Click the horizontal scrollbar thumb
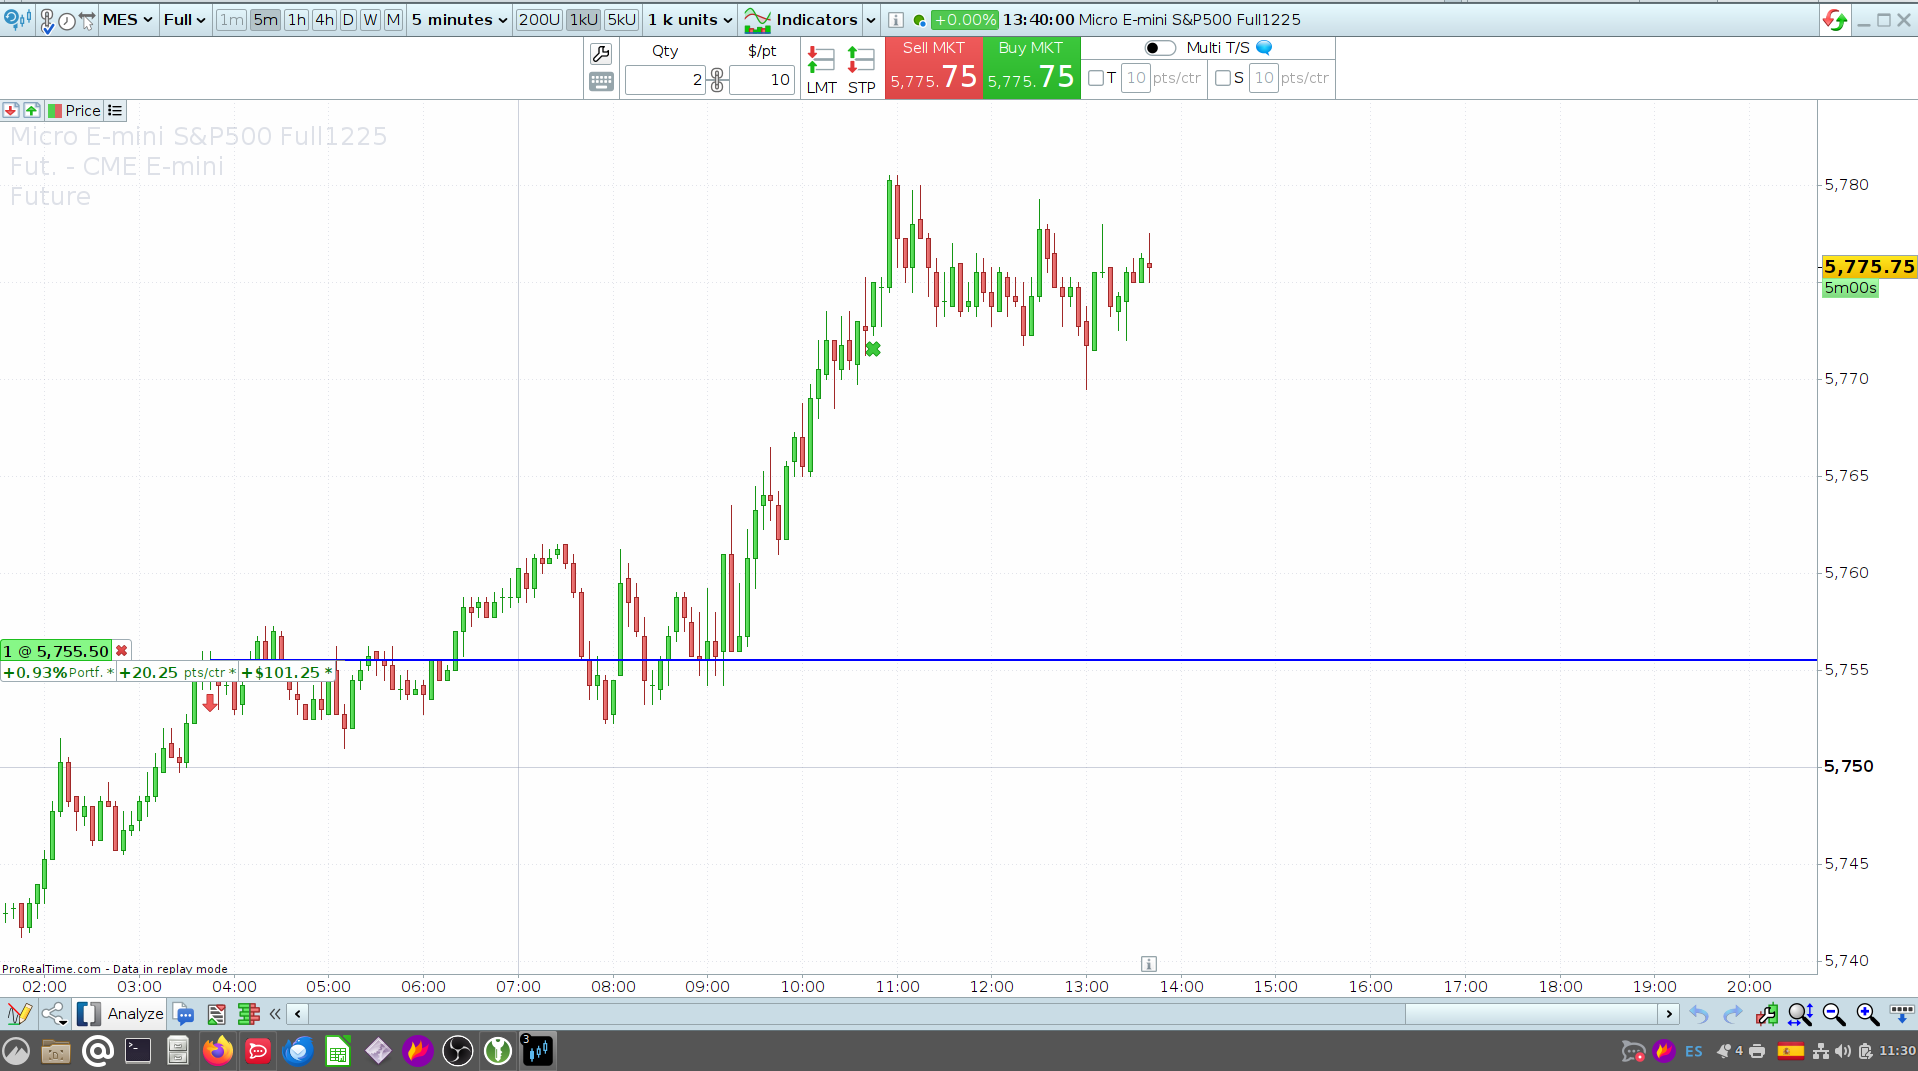This screenshot has width=1918, height=1071. (1532, 1014)
